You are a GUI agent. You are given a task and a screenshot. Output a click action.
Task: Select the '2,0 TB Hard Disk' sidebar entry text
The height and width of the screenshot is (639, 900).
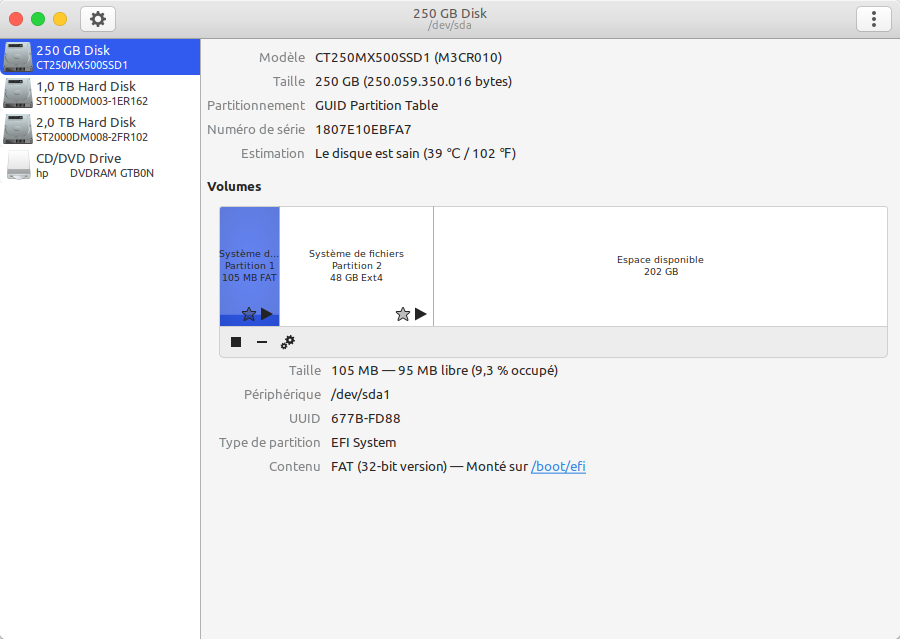(86, 122)
